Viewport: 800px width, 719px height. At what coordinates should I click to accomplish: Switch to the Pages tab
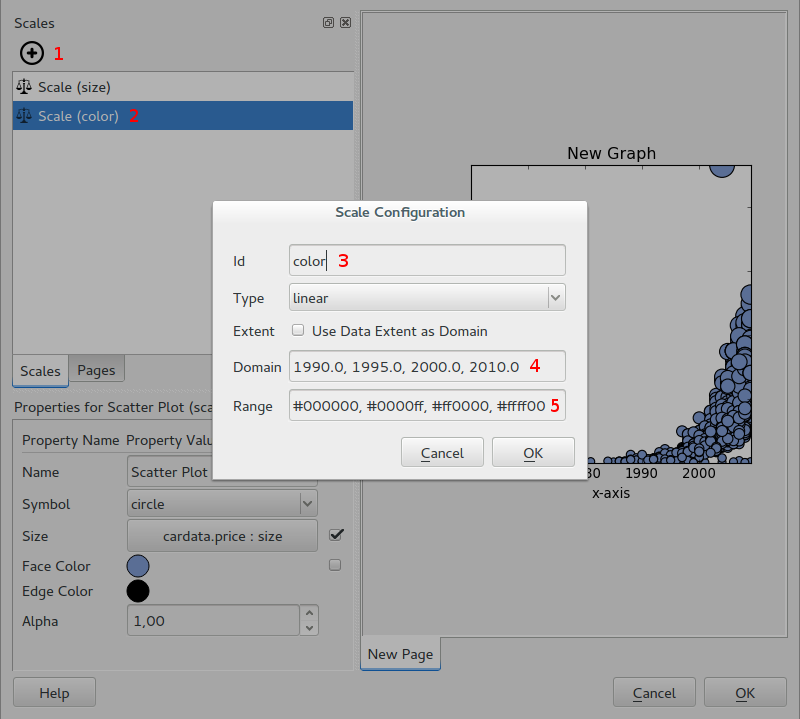click(x=96, y=369)
